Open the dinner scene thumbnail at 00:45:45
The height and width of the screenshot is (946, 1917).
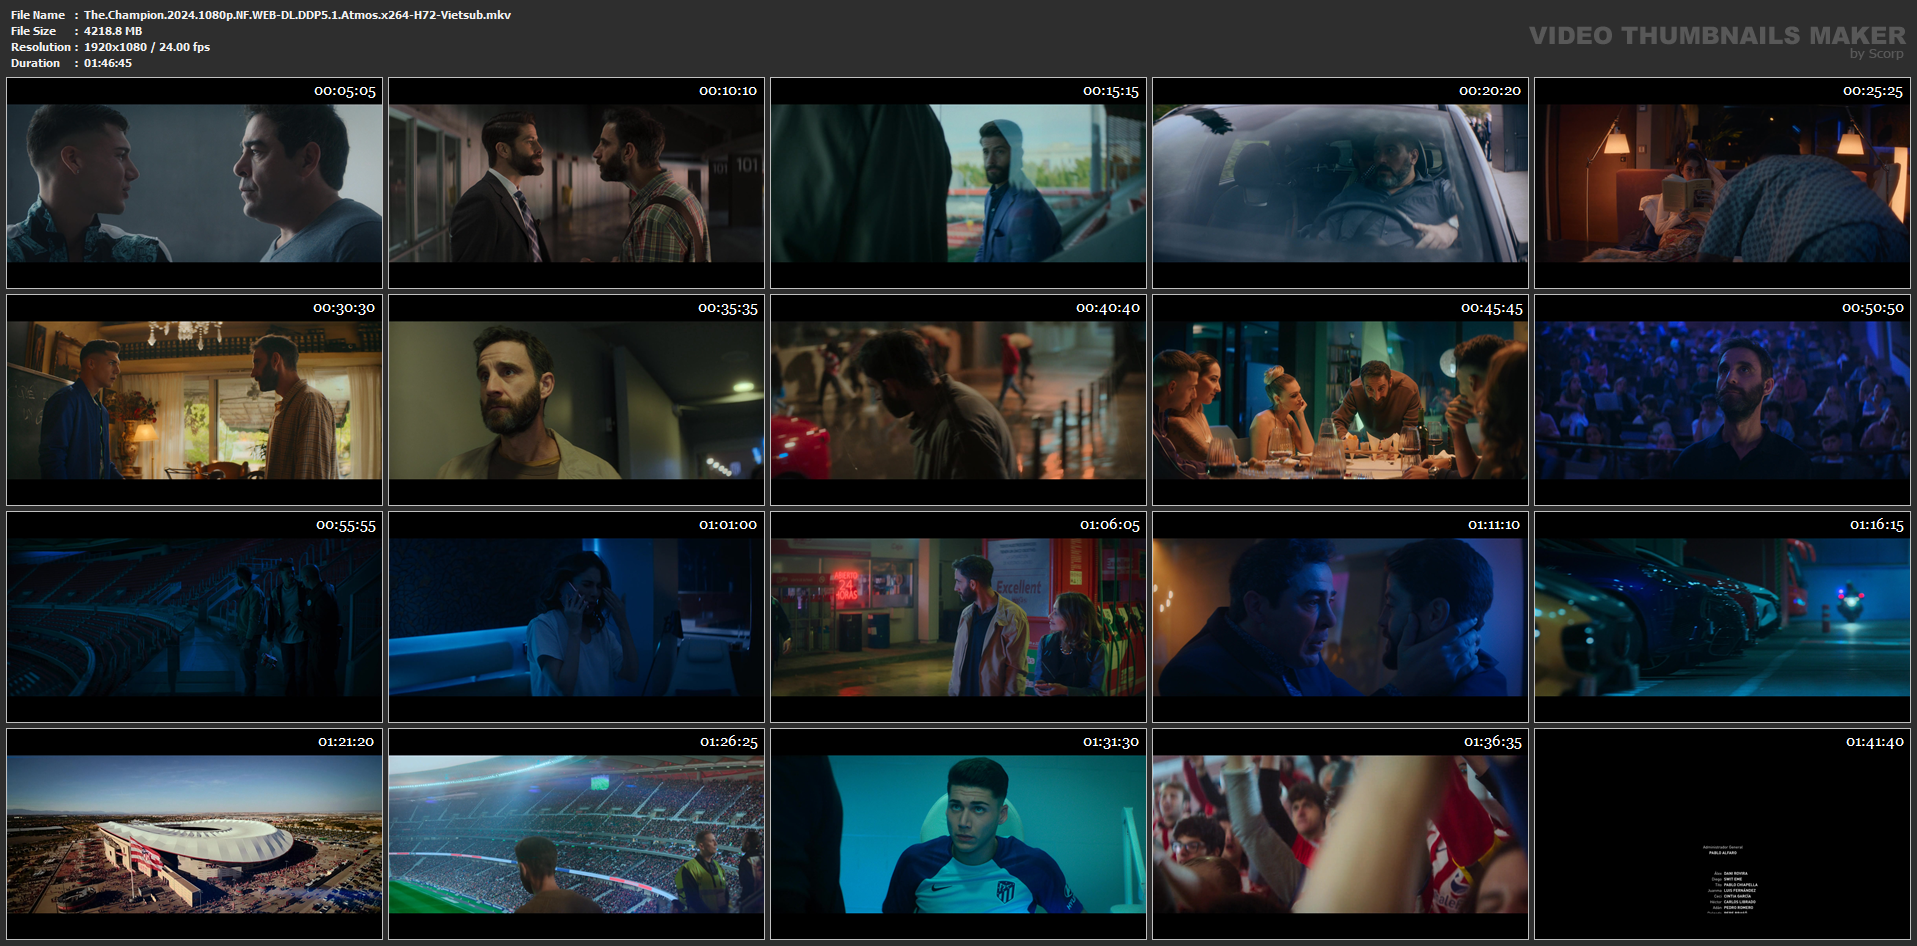tap(1340, 400)
